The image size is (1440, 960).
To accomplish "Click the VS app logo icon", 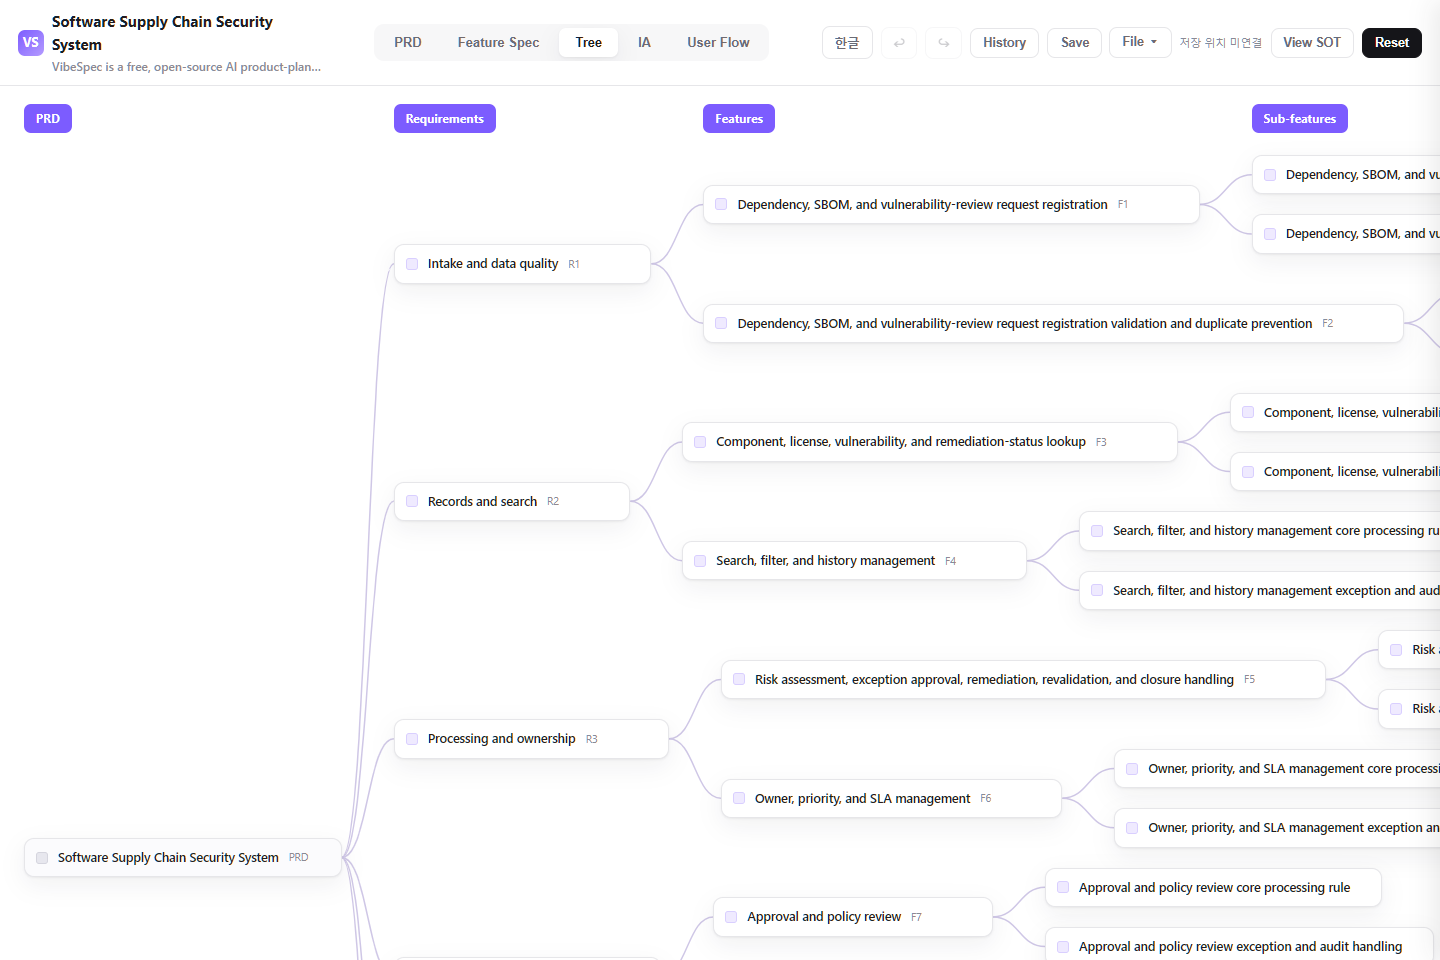I will pyautogui.click(x=31, y=43).
